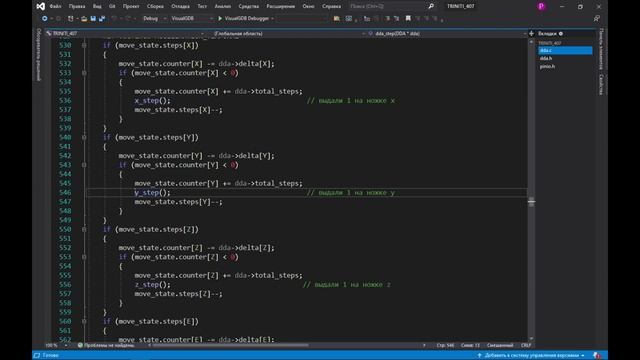Open the Tools (Средства) menu
640x360 pixels.
click(x=249, y=6)
